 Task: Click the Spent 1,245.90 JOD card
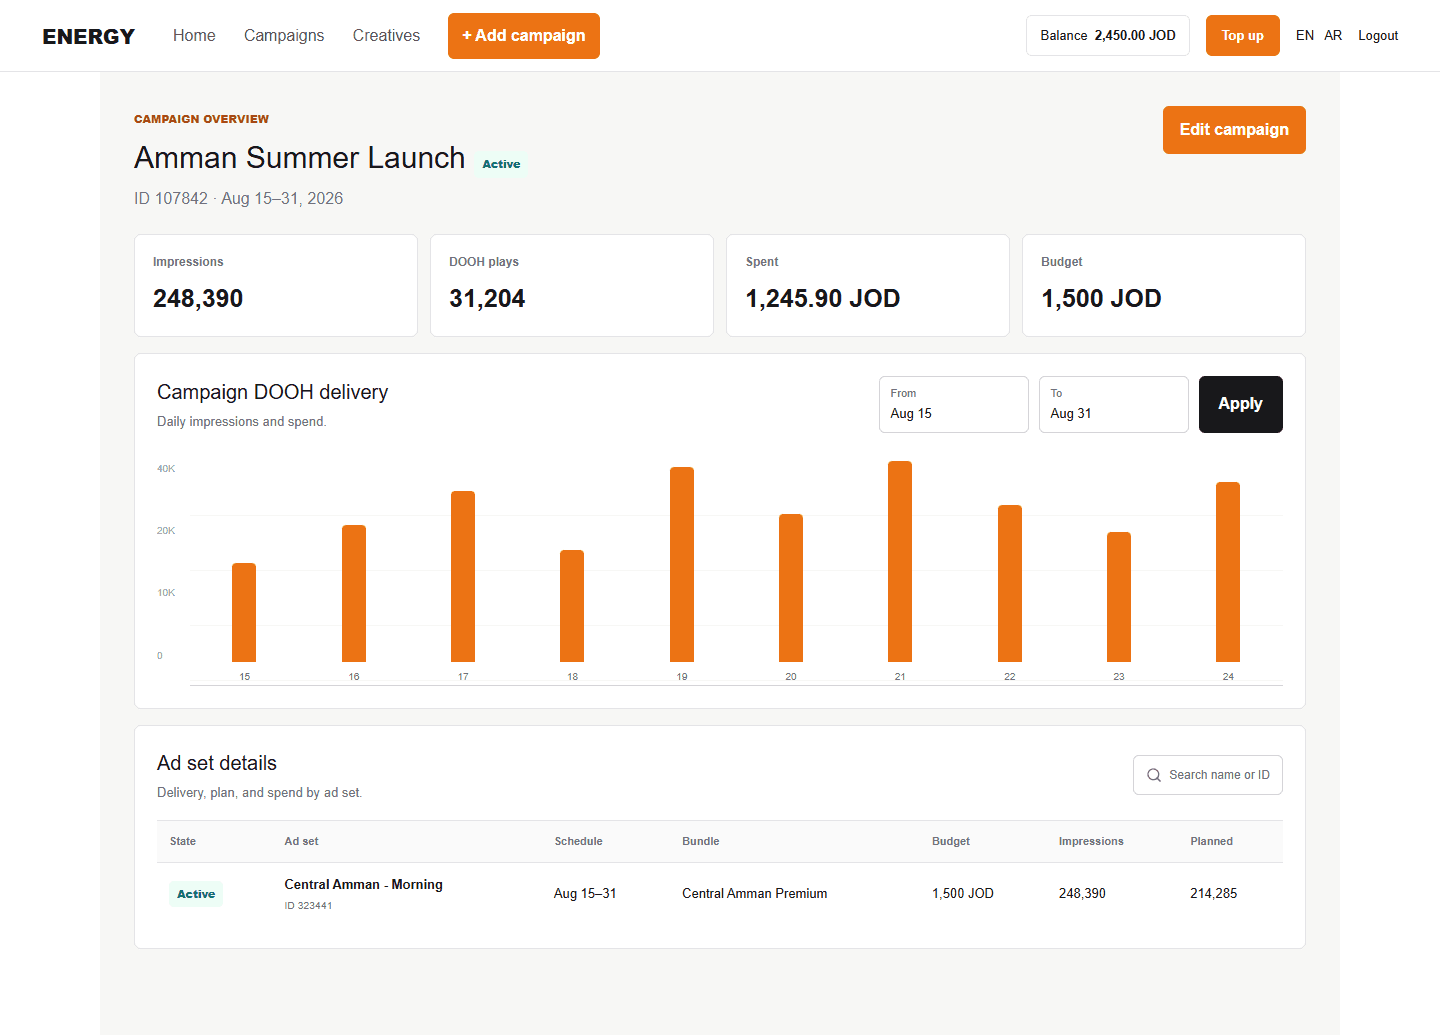(x=868, y=285)
